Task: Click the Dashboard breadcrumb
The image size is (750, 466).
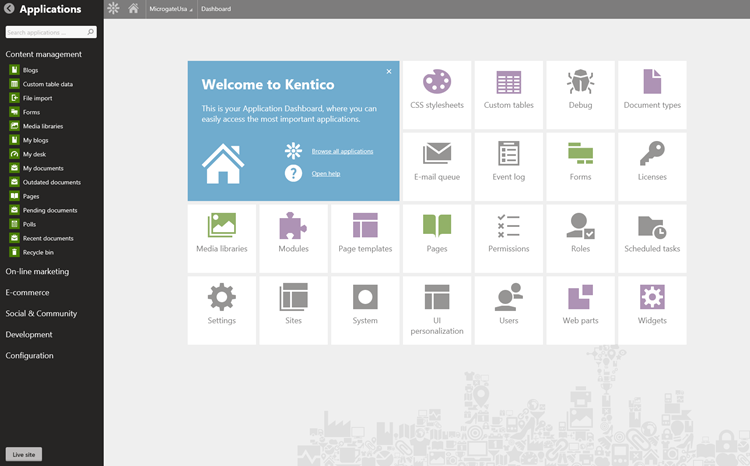Action: tap(216, 9)
